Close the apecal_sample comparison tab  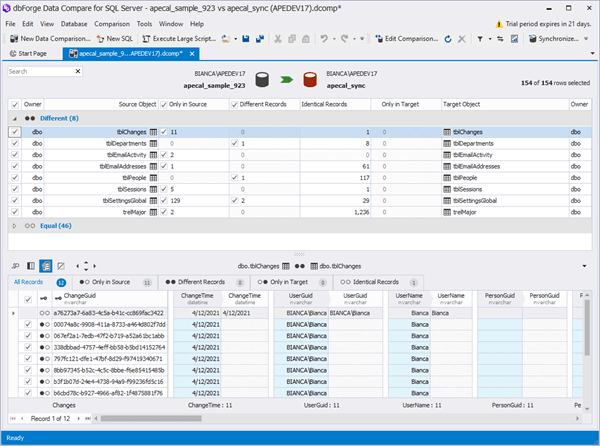click(x=192, y=54)
